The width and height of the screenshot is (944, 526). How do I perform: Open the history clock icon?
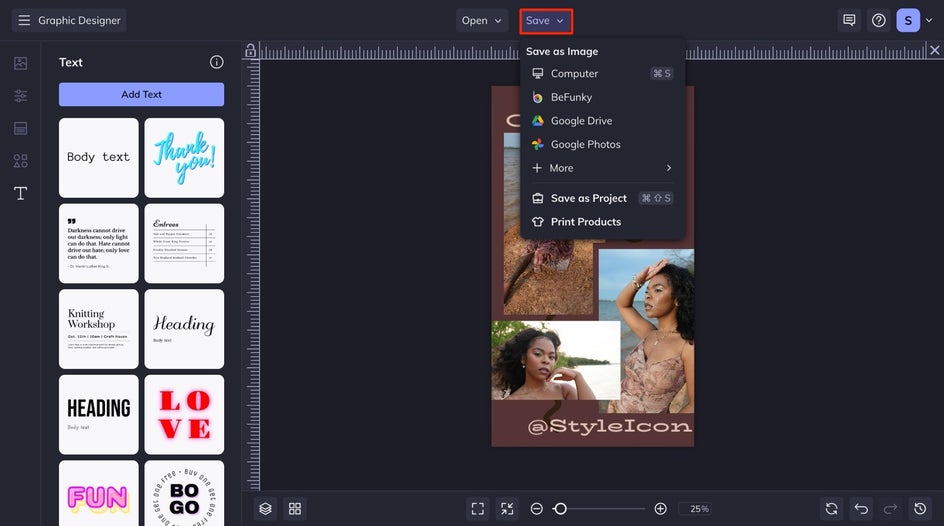click(920, 509)
